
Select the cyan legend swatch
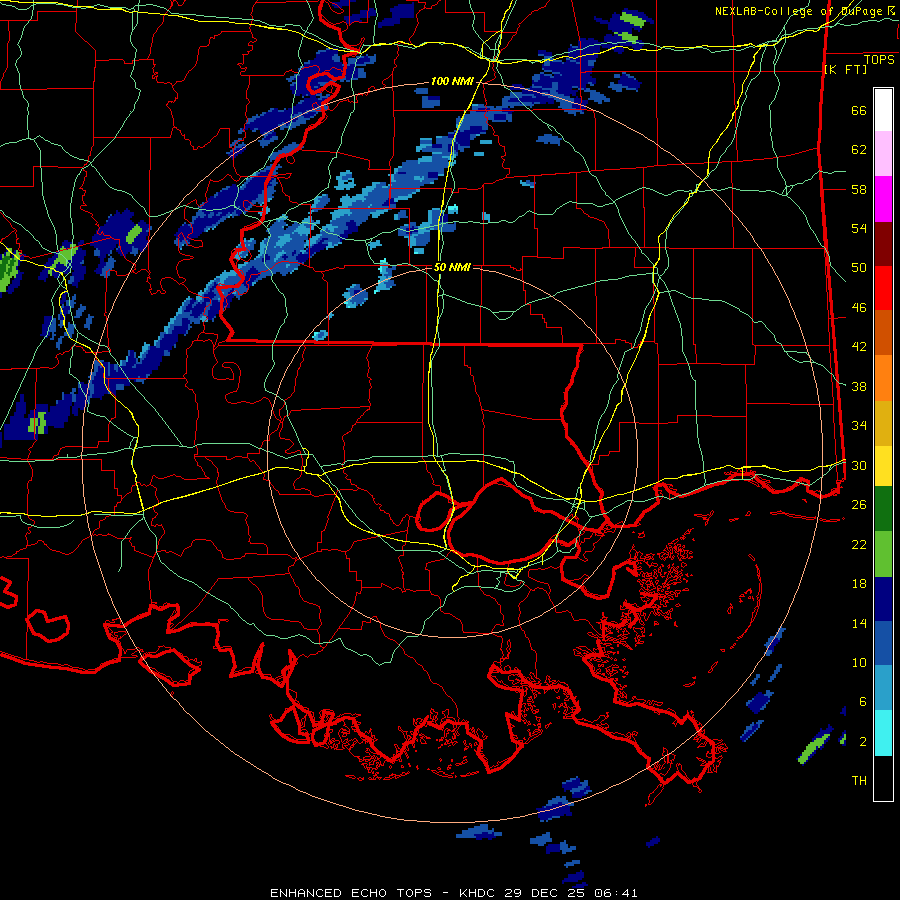(883, 733)
